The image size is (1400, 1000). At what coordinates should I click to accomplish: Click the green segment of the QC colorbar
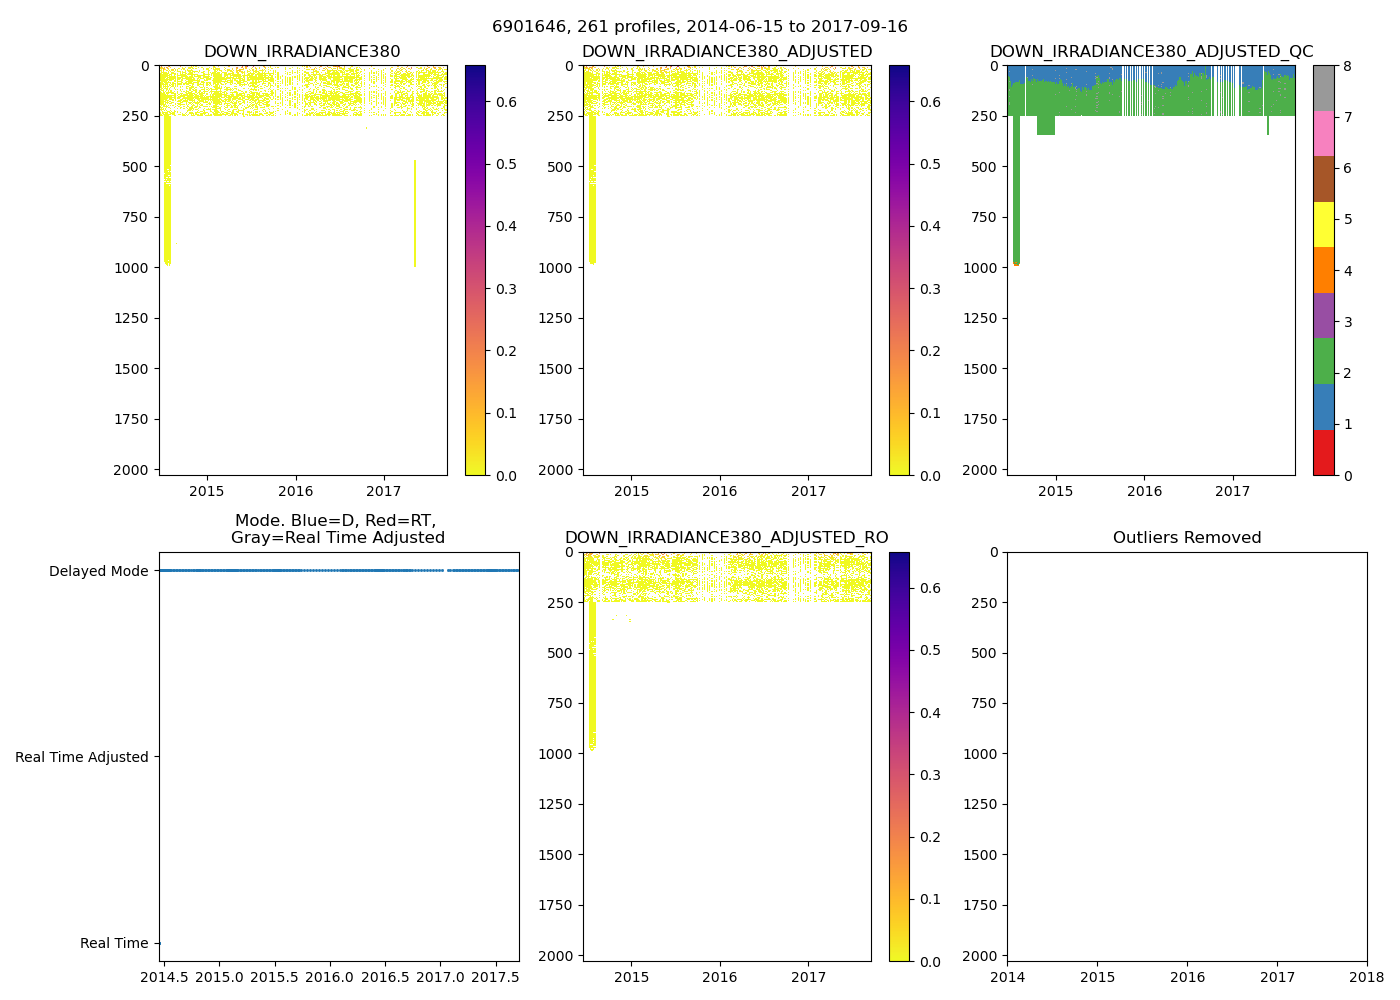pyautogui.click(x=1323, y=361)
